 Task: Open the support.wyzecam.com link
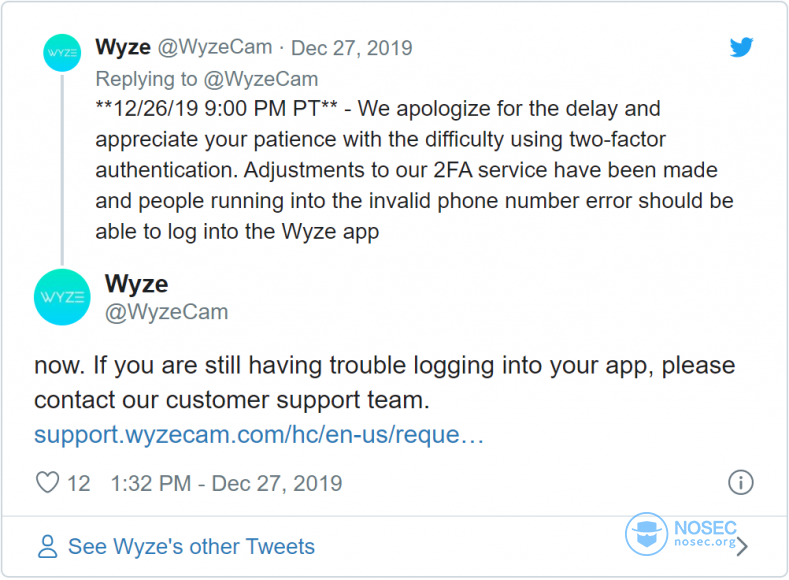[x=259, y=435]
